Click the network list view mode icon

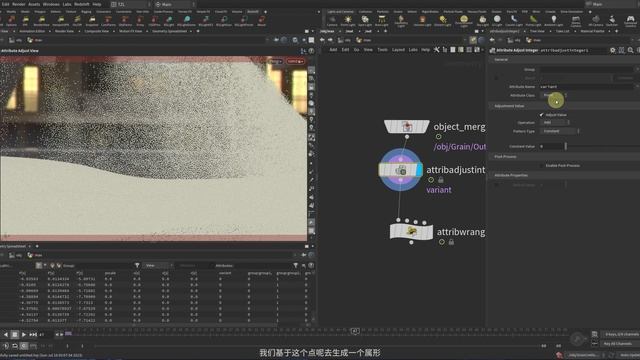[453, 50]
